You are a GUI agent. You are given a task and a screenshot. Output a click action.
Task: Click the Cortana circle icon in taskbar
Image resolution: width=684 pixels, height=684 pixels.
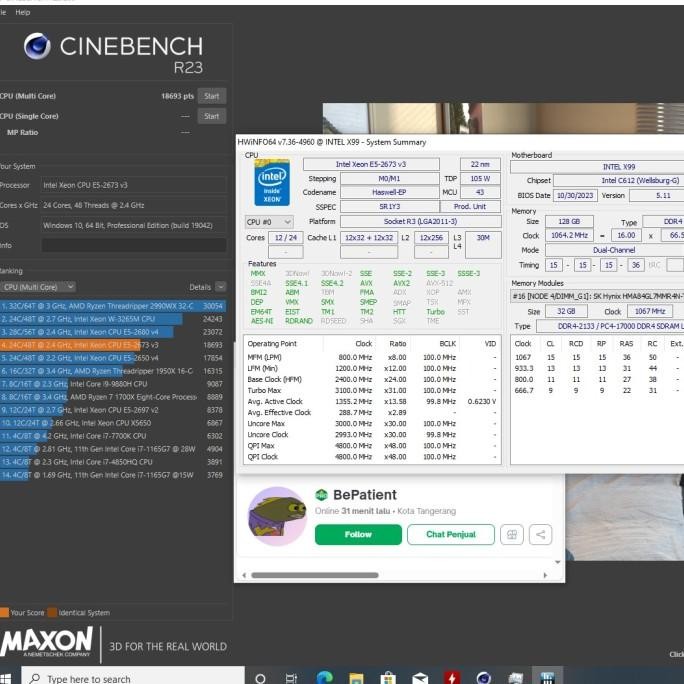click(260, 678)
